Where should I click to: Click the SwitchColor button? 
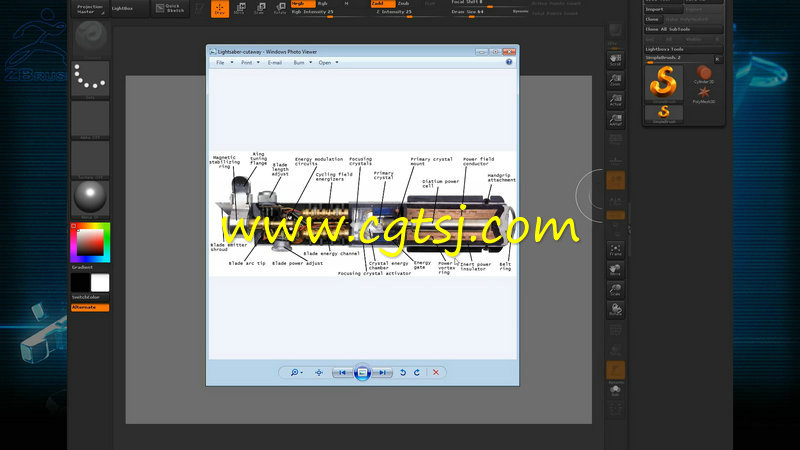pos(90,297)
